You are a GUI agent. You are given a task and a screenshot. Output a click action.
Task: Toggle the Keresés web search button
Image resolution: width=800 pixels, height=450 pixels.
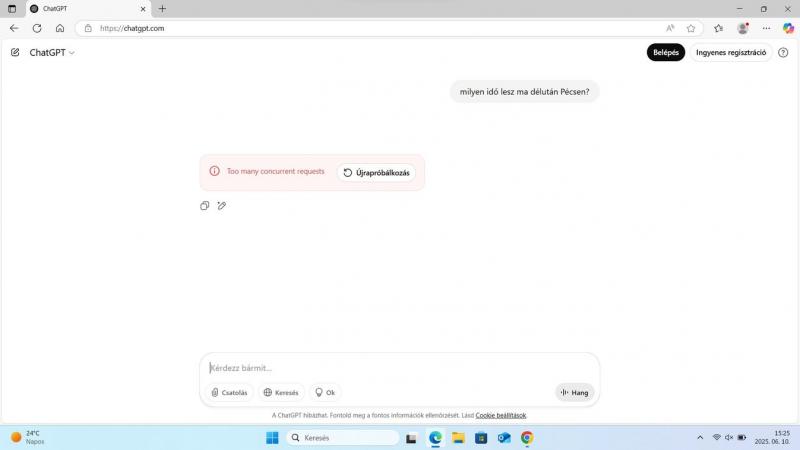pyautogui.click(x=281, y=392)
